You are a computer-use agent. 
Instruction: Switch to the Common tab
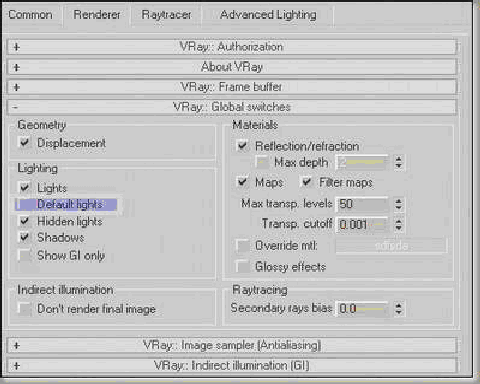coord(30,15)
